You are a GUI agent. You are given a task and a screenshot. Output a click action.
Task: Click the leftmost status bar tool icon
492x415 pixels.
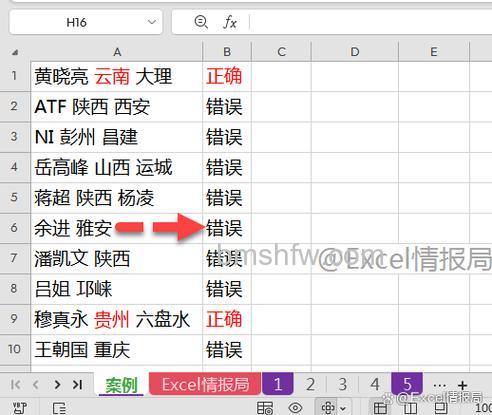point(20,408)
